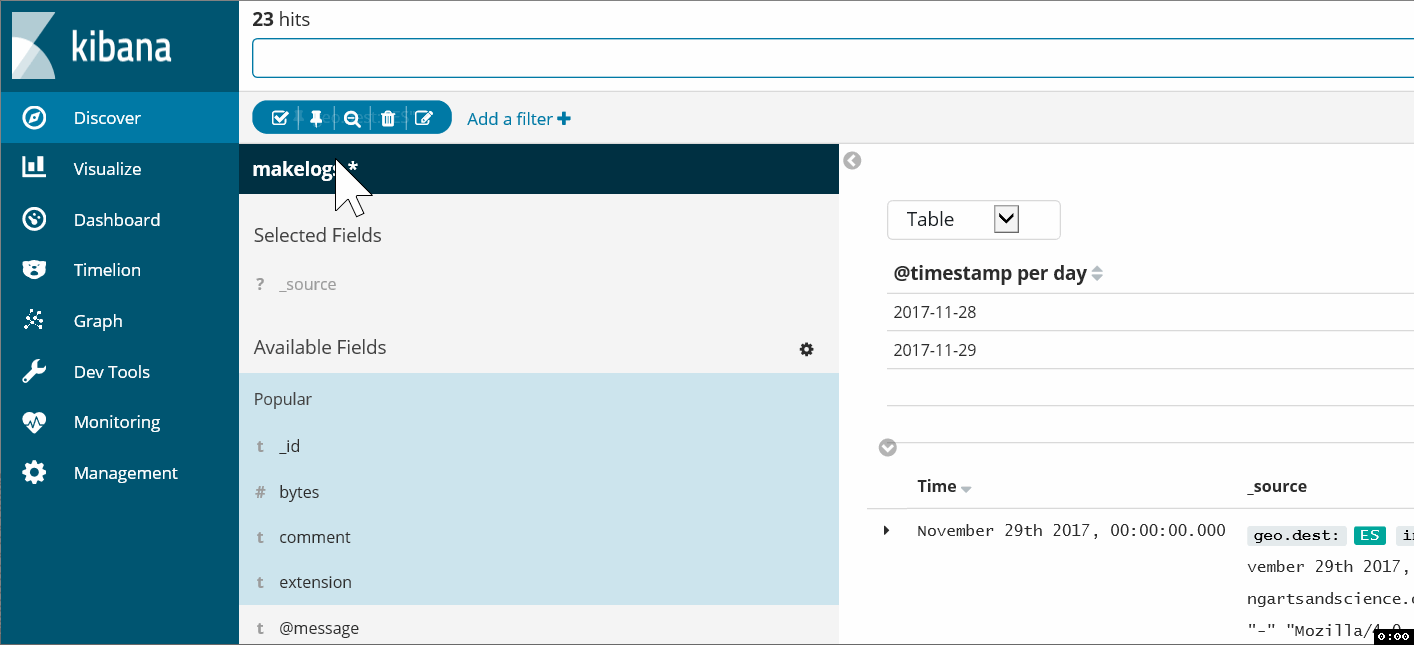
Task: Sort the Time column header
Action: click(x=944, y=487)
